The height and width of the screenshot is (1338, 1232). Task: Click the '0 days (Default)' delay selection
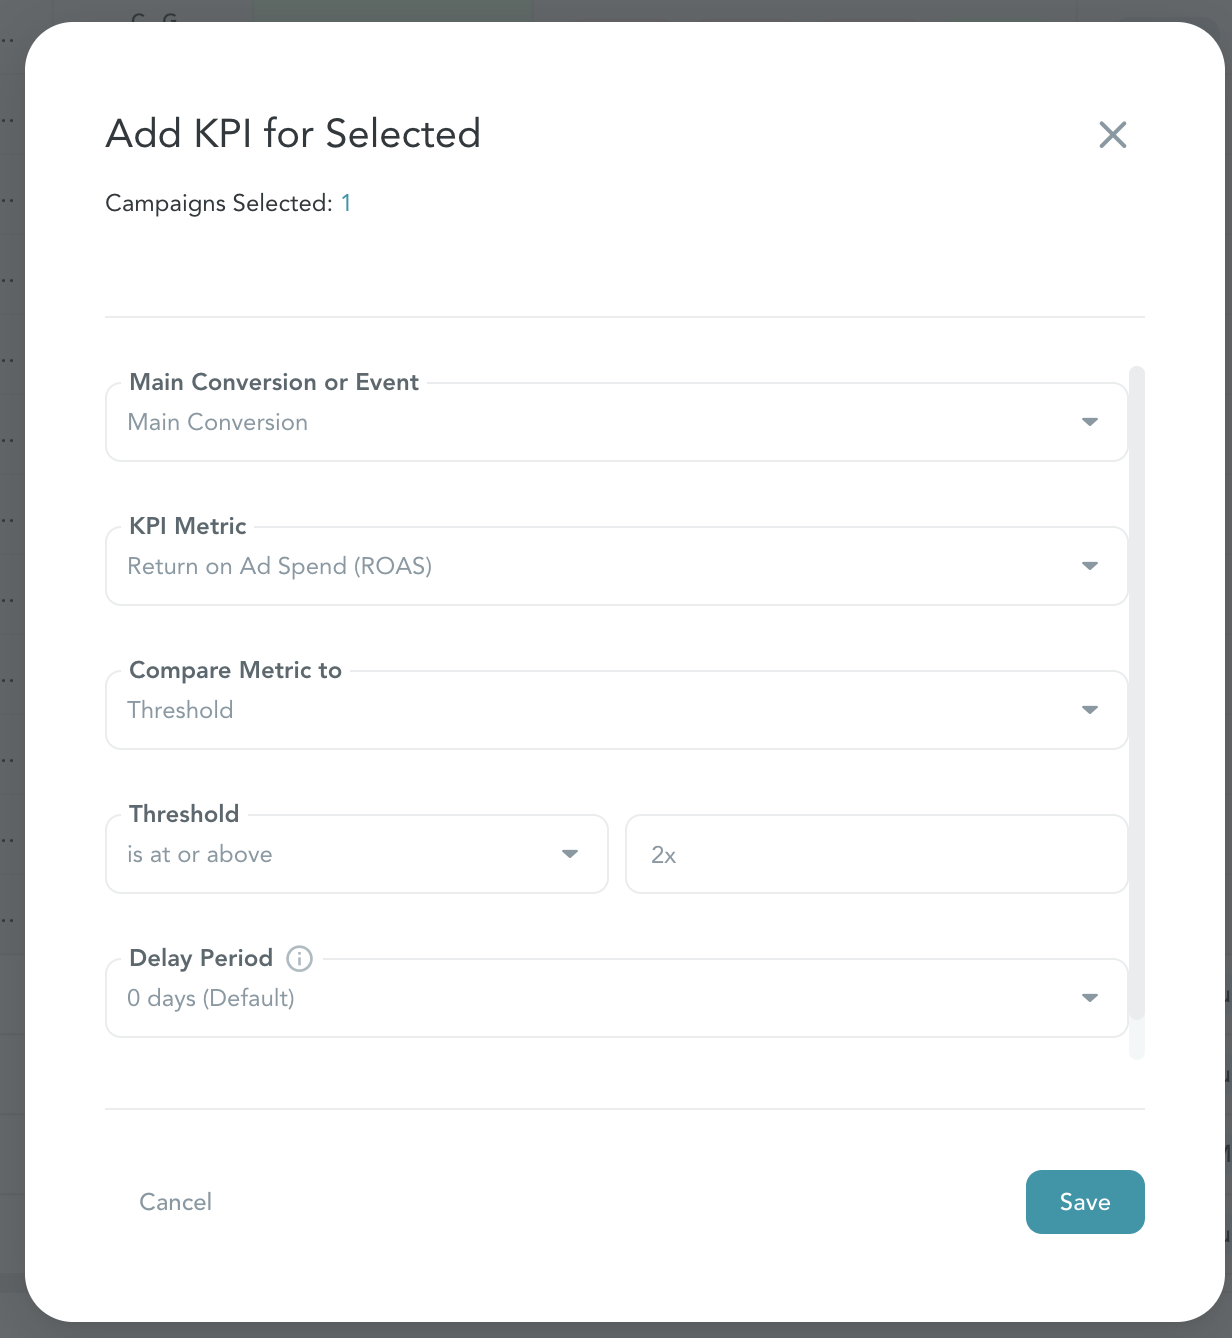[x=211, y=998]
